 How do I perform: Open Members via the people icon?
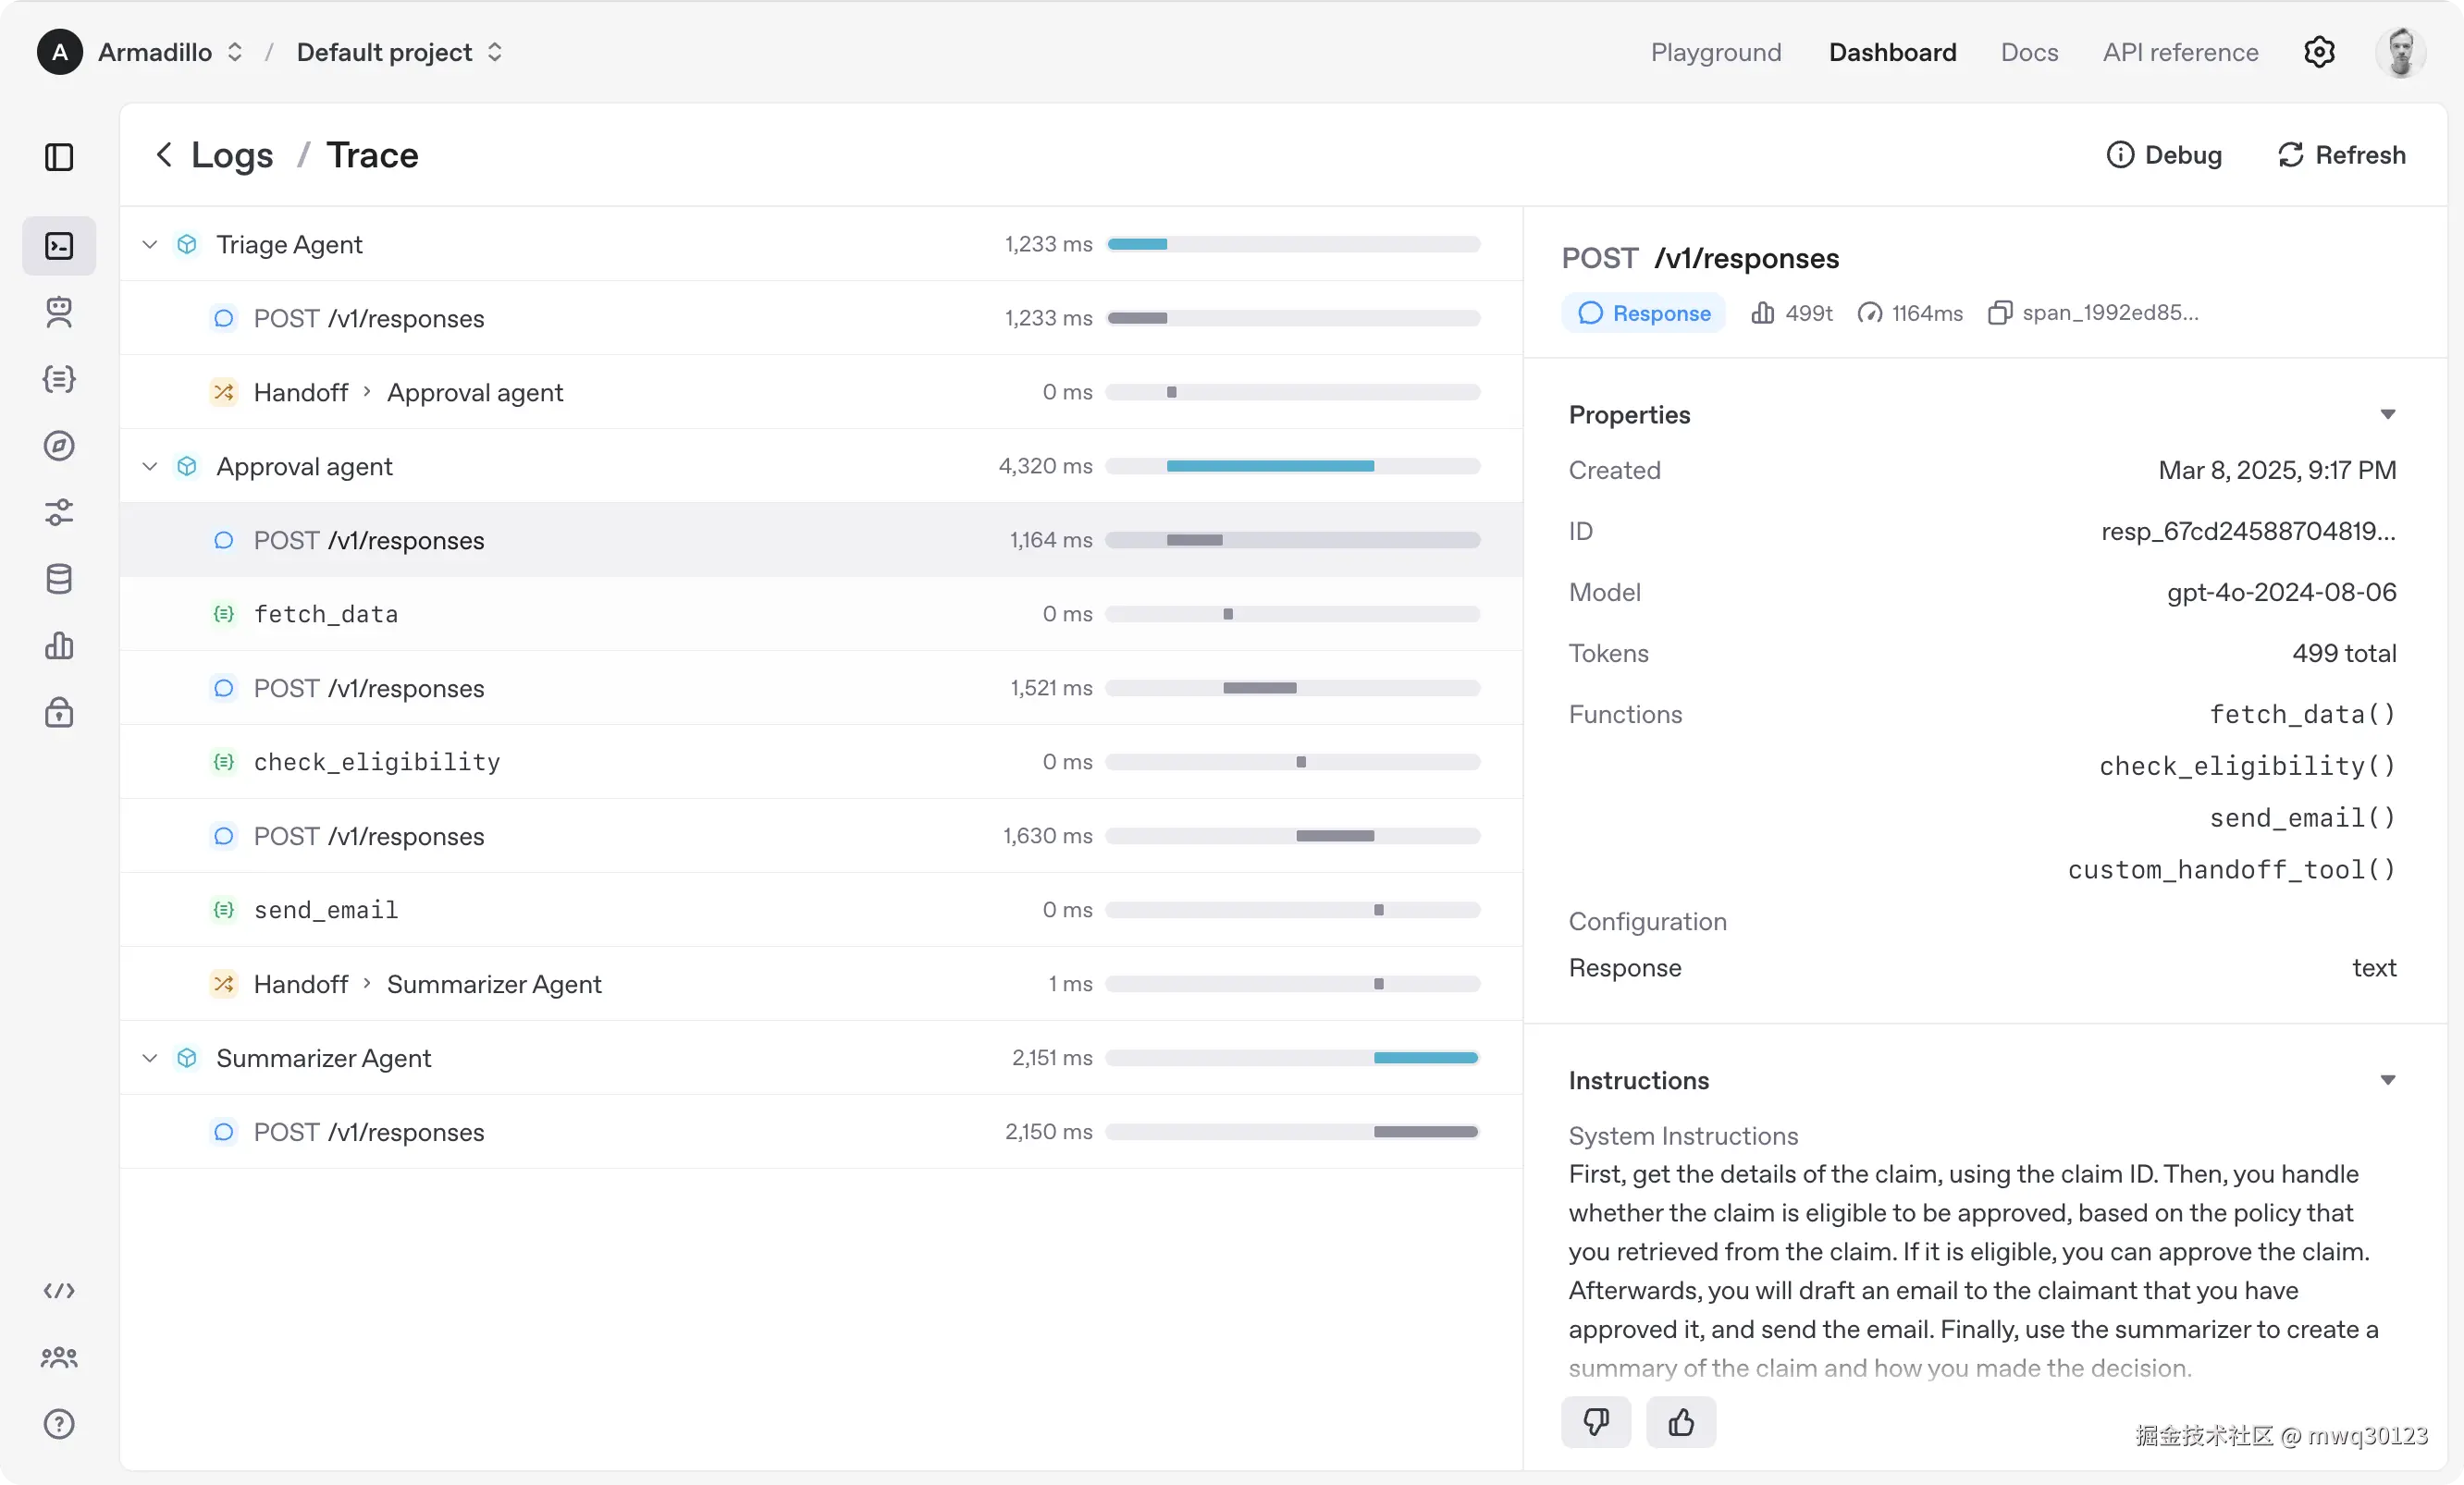(59, 1357)
